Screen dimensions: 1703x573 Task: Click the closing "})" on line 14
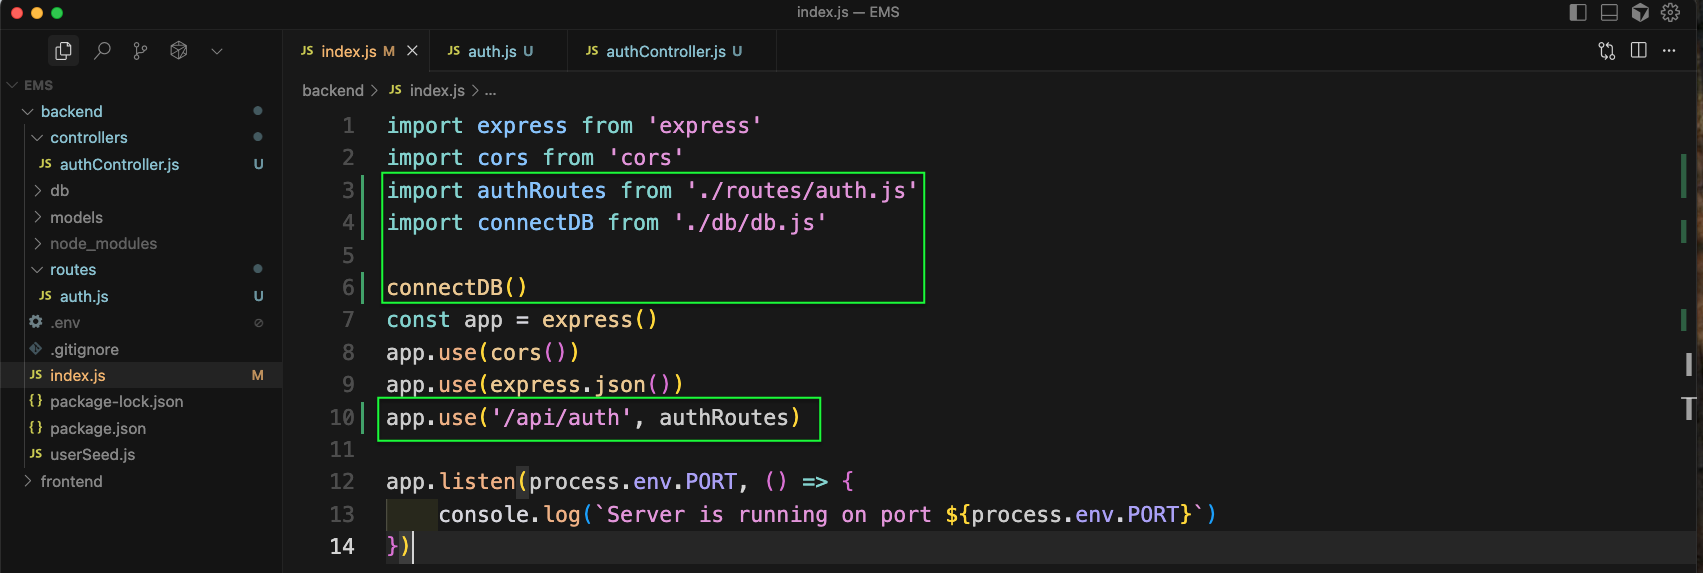pyautogui.click(x=398, y=547)
